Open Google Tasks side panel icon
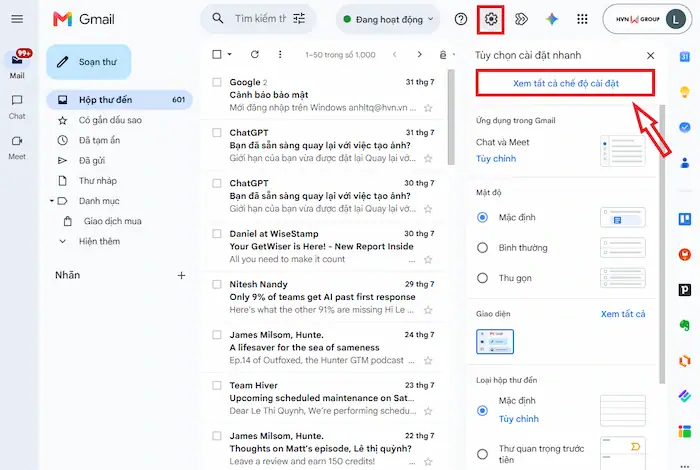 [x=684, y=127]
